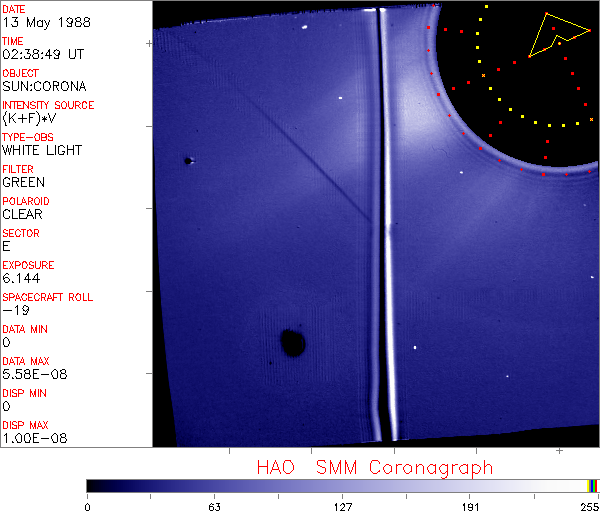Image resolution: width=600 pixels, height=512 pixels.
Task: Select the GREEN filter value
Action: [x=24, y=183]
